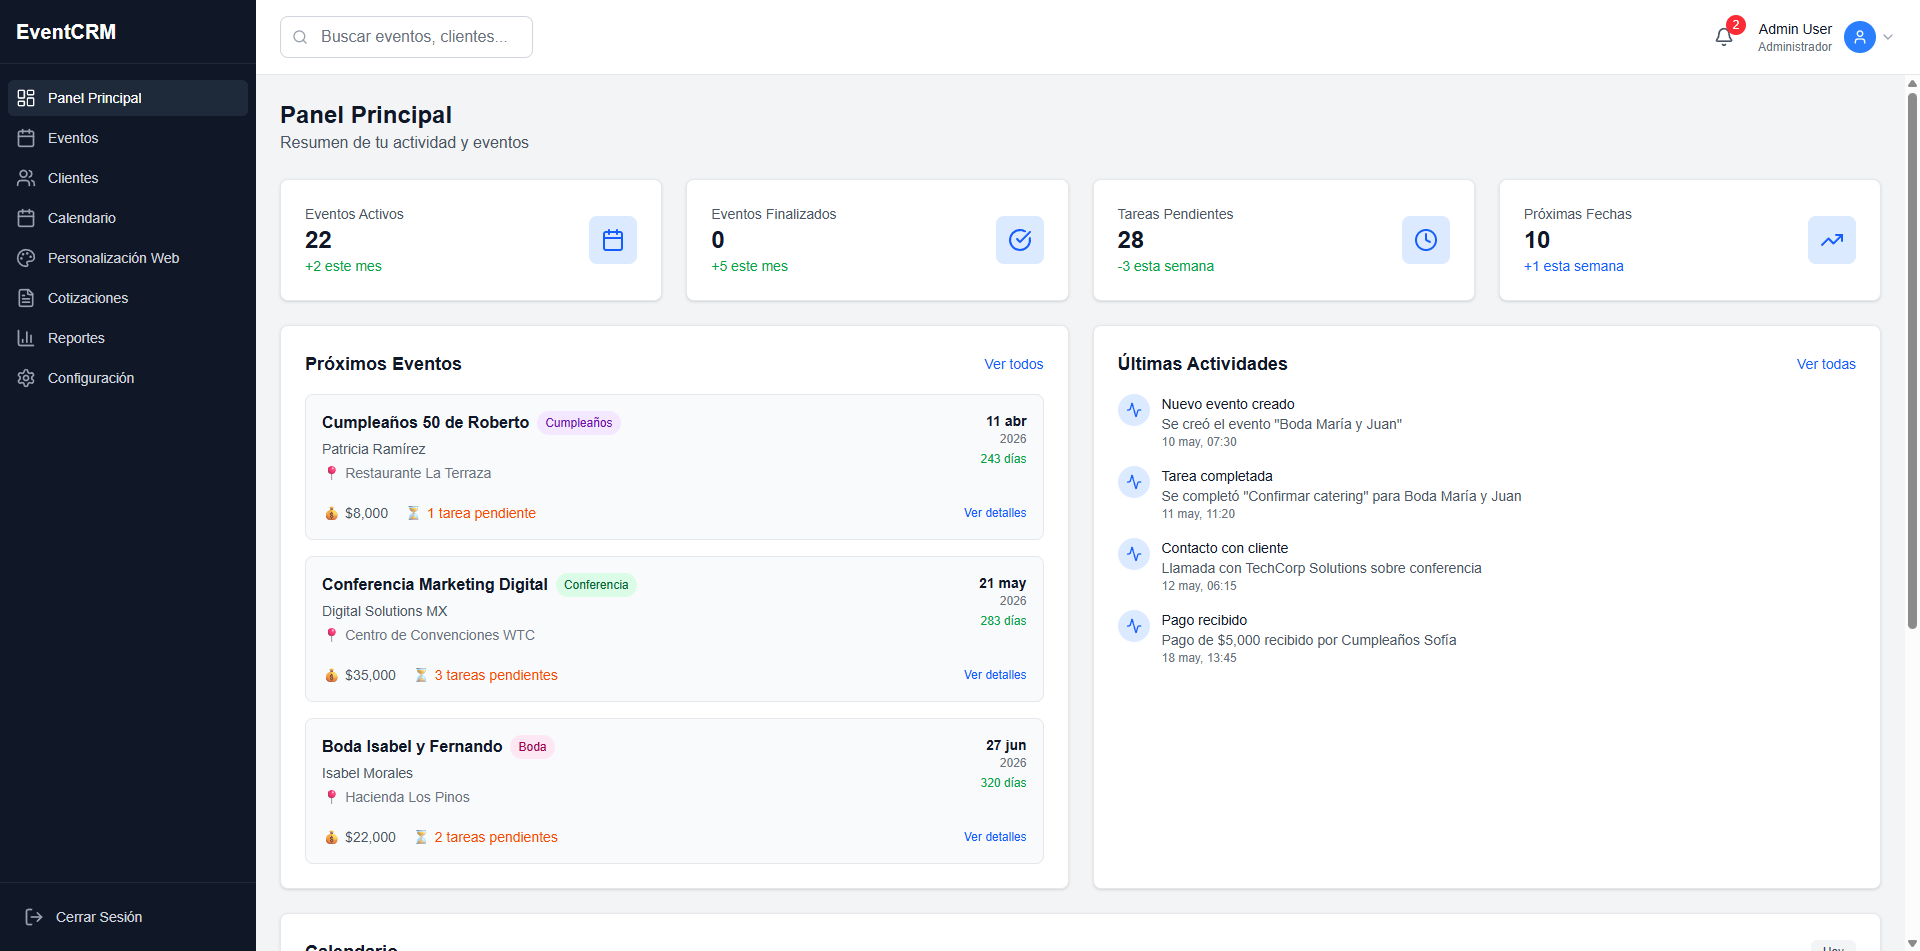1920x951 pixels.
Task: Focus the Buscar eventos, clientes search field
Action: click(x=415, y=37)
